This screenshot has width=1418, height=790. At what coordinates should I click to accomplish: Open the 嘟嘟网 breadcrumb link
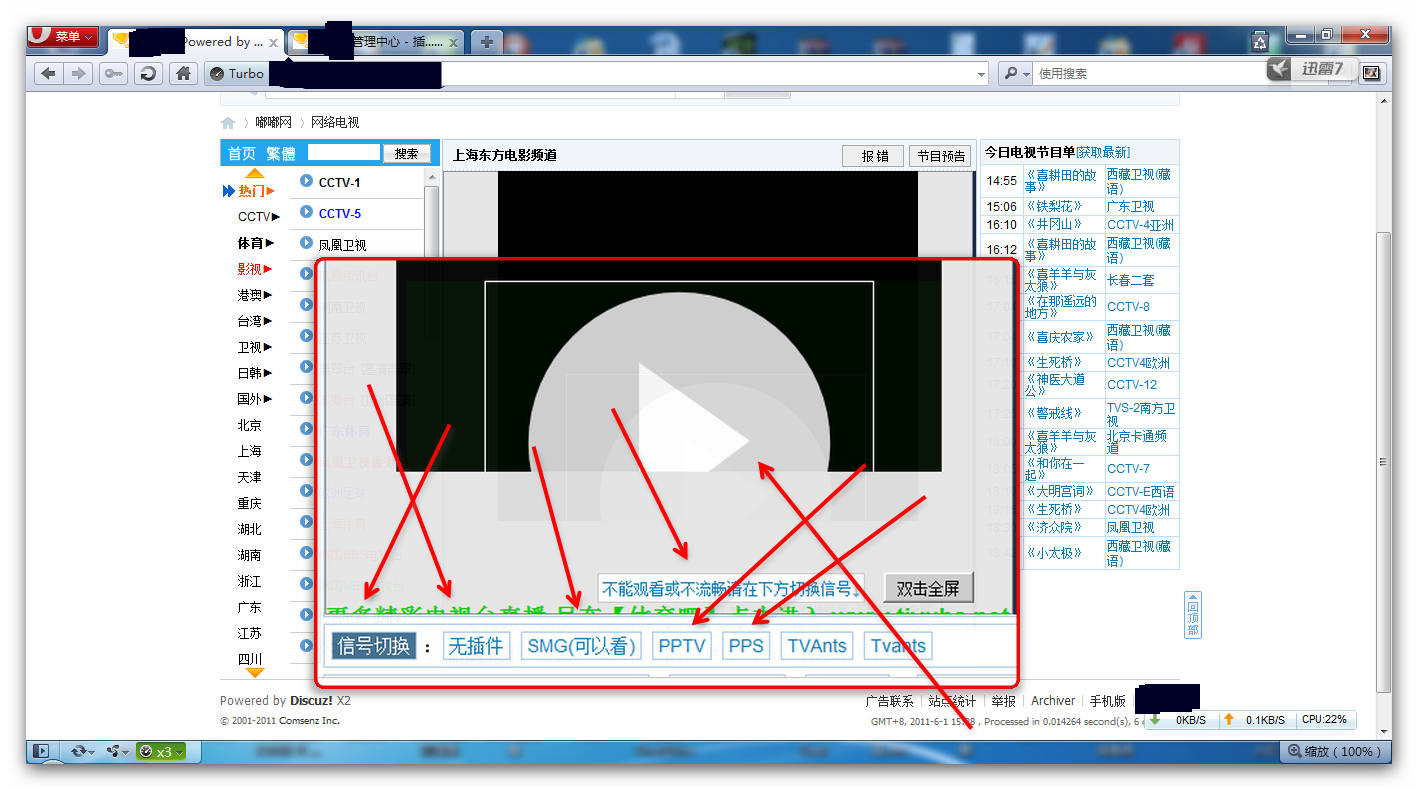[x=273, y=123]
